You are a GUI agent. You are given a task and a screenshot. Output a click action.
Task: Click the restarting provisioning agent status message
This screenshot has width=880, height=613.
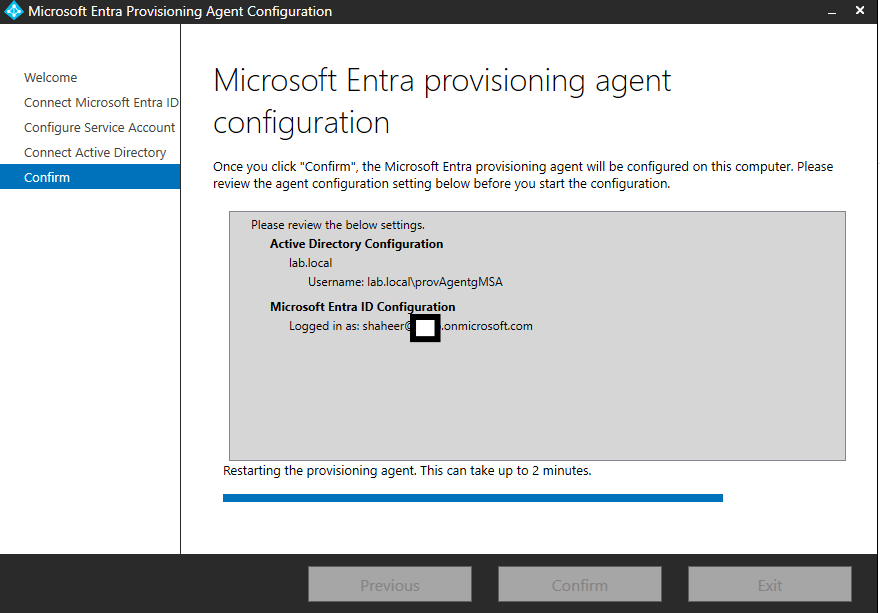(407, 470)
